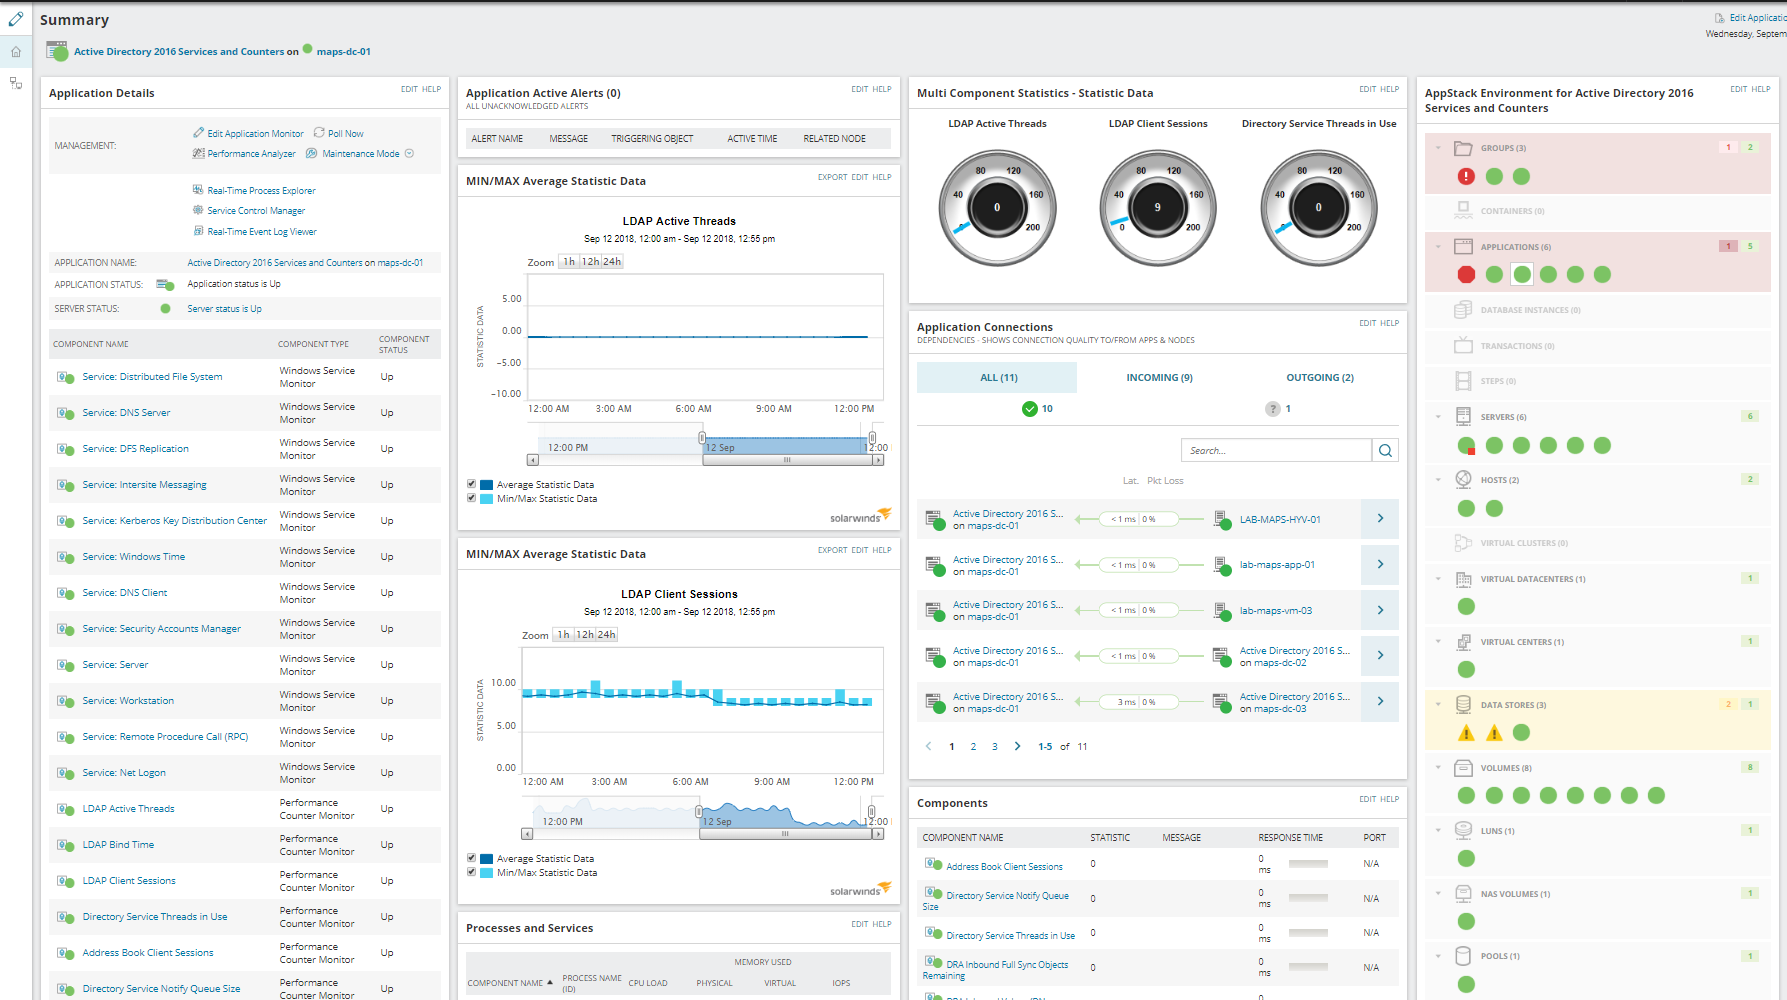Expand the LAB-MAPS-HYV-01 connection row arrow
Screen dimensions: 1787x1000
(1380, 519)
